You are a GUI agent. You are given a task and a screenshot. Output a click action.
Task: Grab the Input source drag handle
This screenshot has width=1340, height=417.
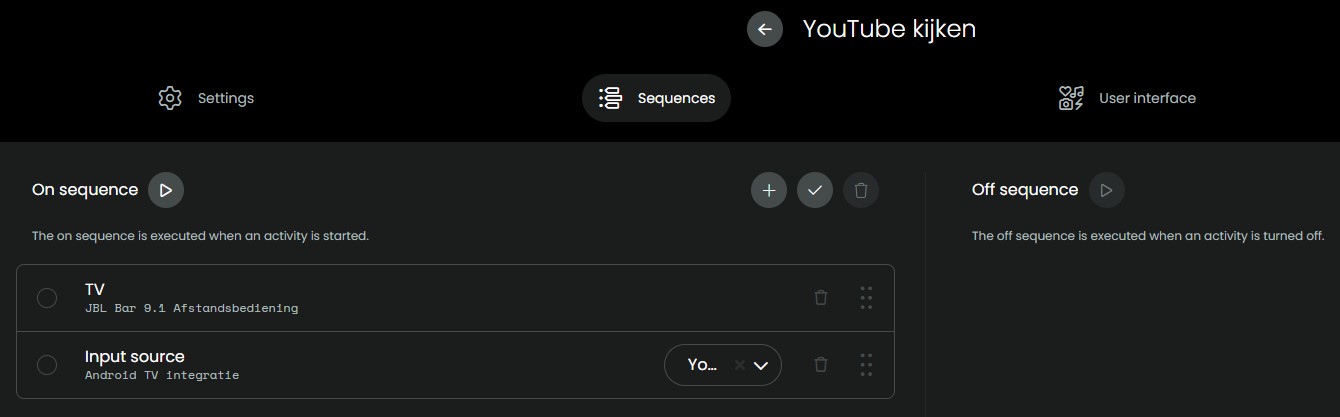[866, 365]
